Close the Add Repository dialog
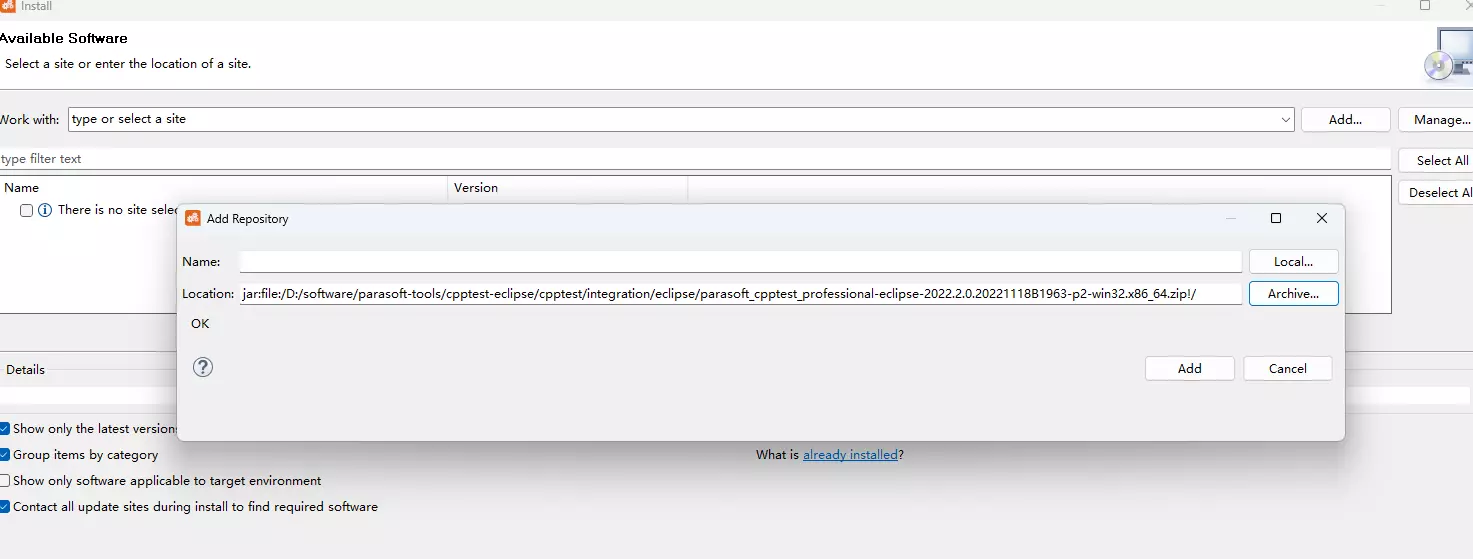Image resolution: width=1473 pixels, height=559 pixels. pyautogui.click(x=1321, y=218)
